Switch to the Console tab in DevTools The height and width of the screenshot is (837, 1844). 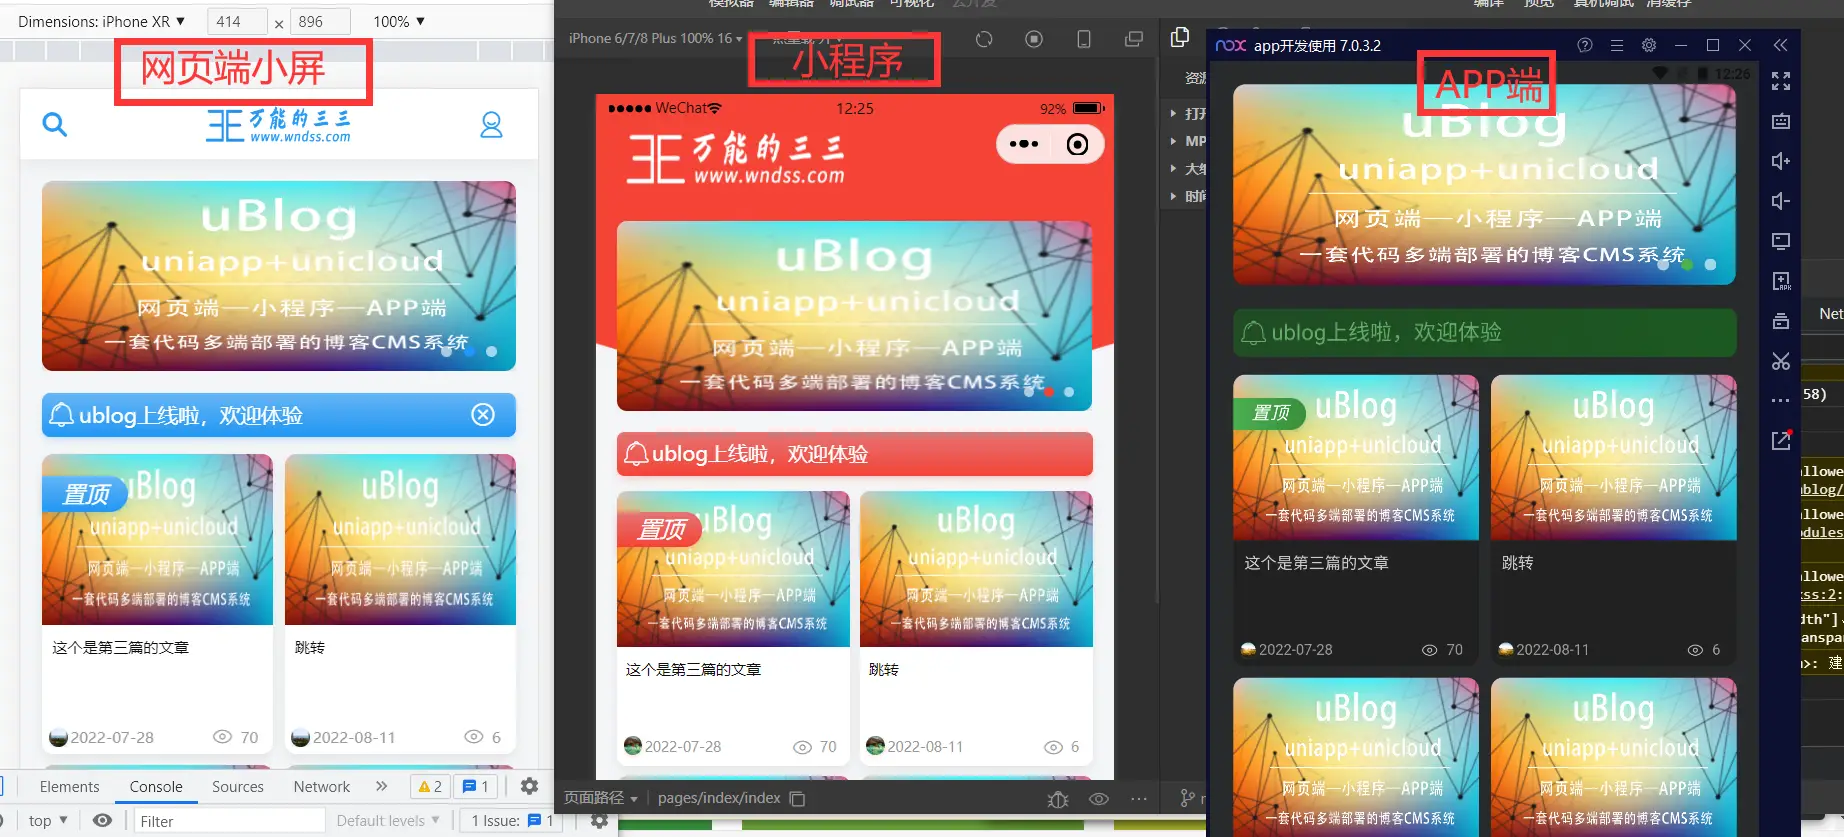(x=156, y=787)
